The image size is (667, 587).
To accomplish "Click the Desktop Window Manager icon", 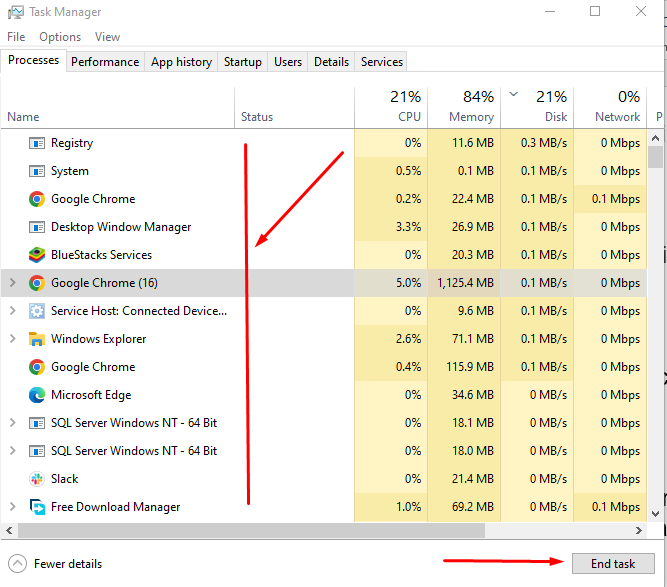I will 37,227.
